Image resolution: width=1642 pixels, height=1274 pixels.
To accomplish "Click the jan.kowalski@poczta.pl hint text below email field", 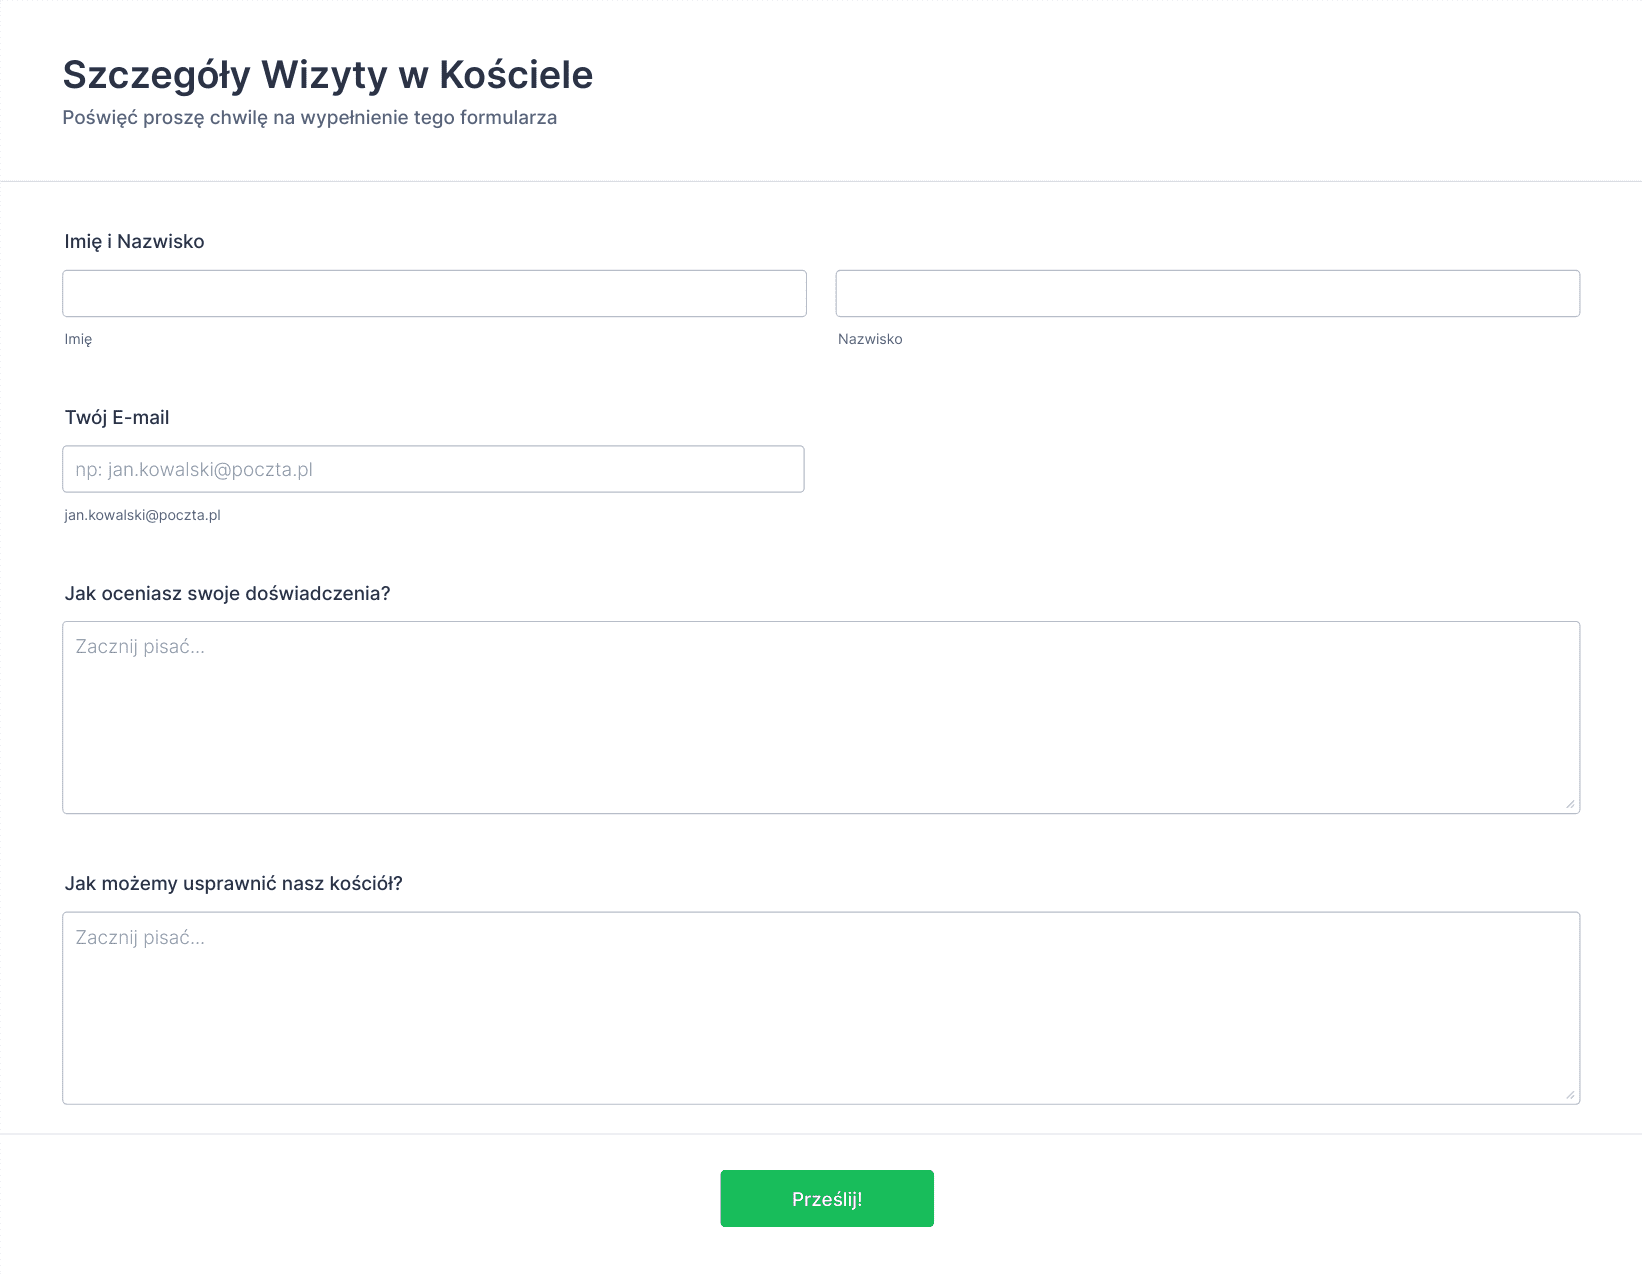I will pos(142,515).
